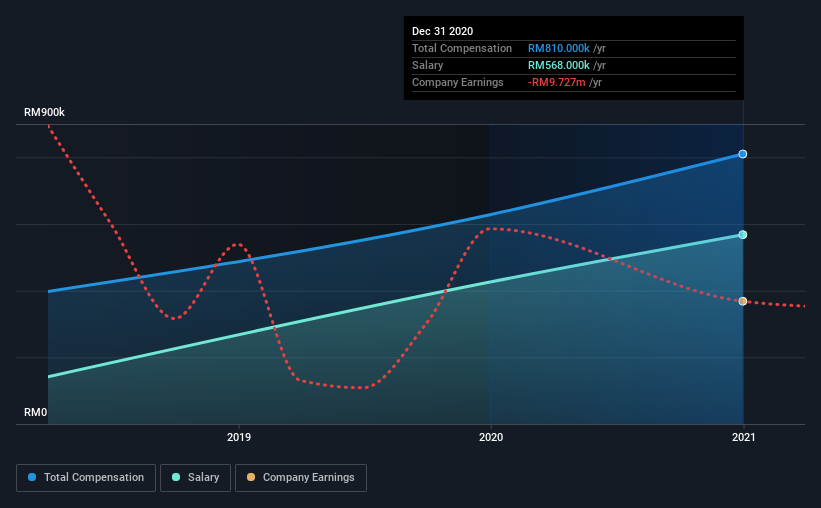The height and width of the screenshot is (508, 821).
Task: Toggle the Company Earnings legend button
Action: 301,478
